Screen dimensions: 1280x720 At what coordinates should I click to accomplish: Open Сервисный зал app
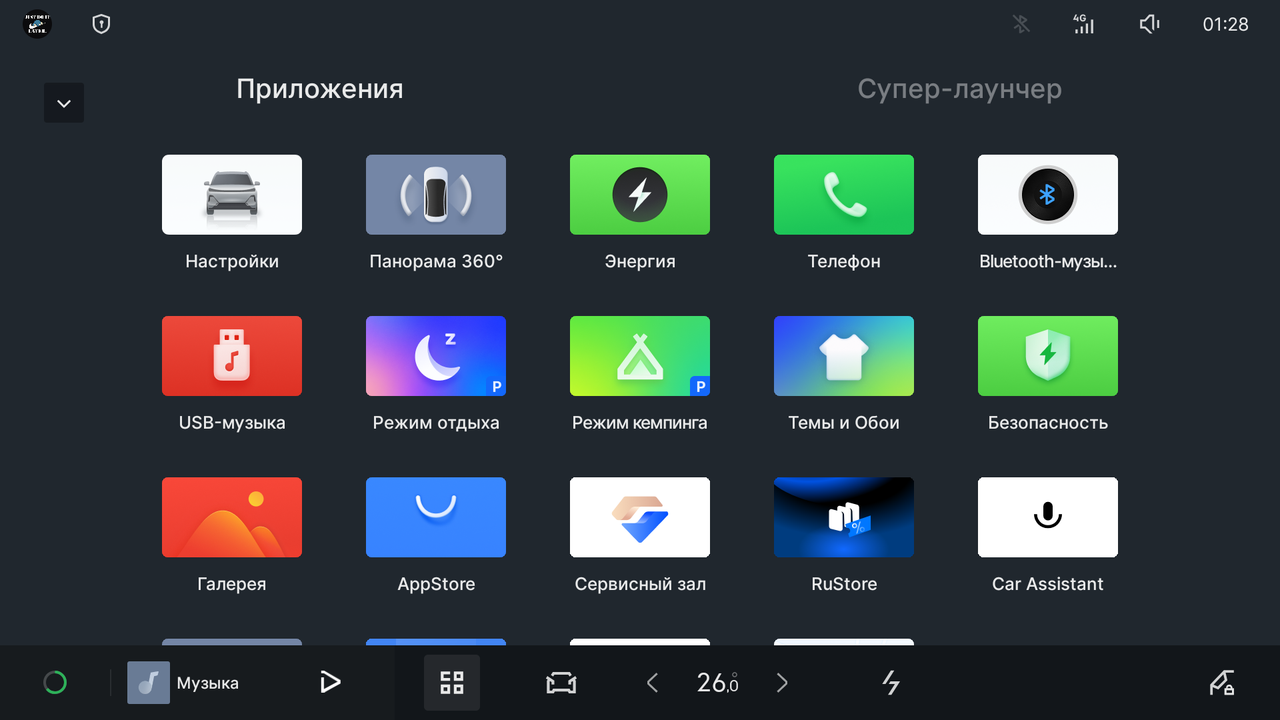[640, 517]
